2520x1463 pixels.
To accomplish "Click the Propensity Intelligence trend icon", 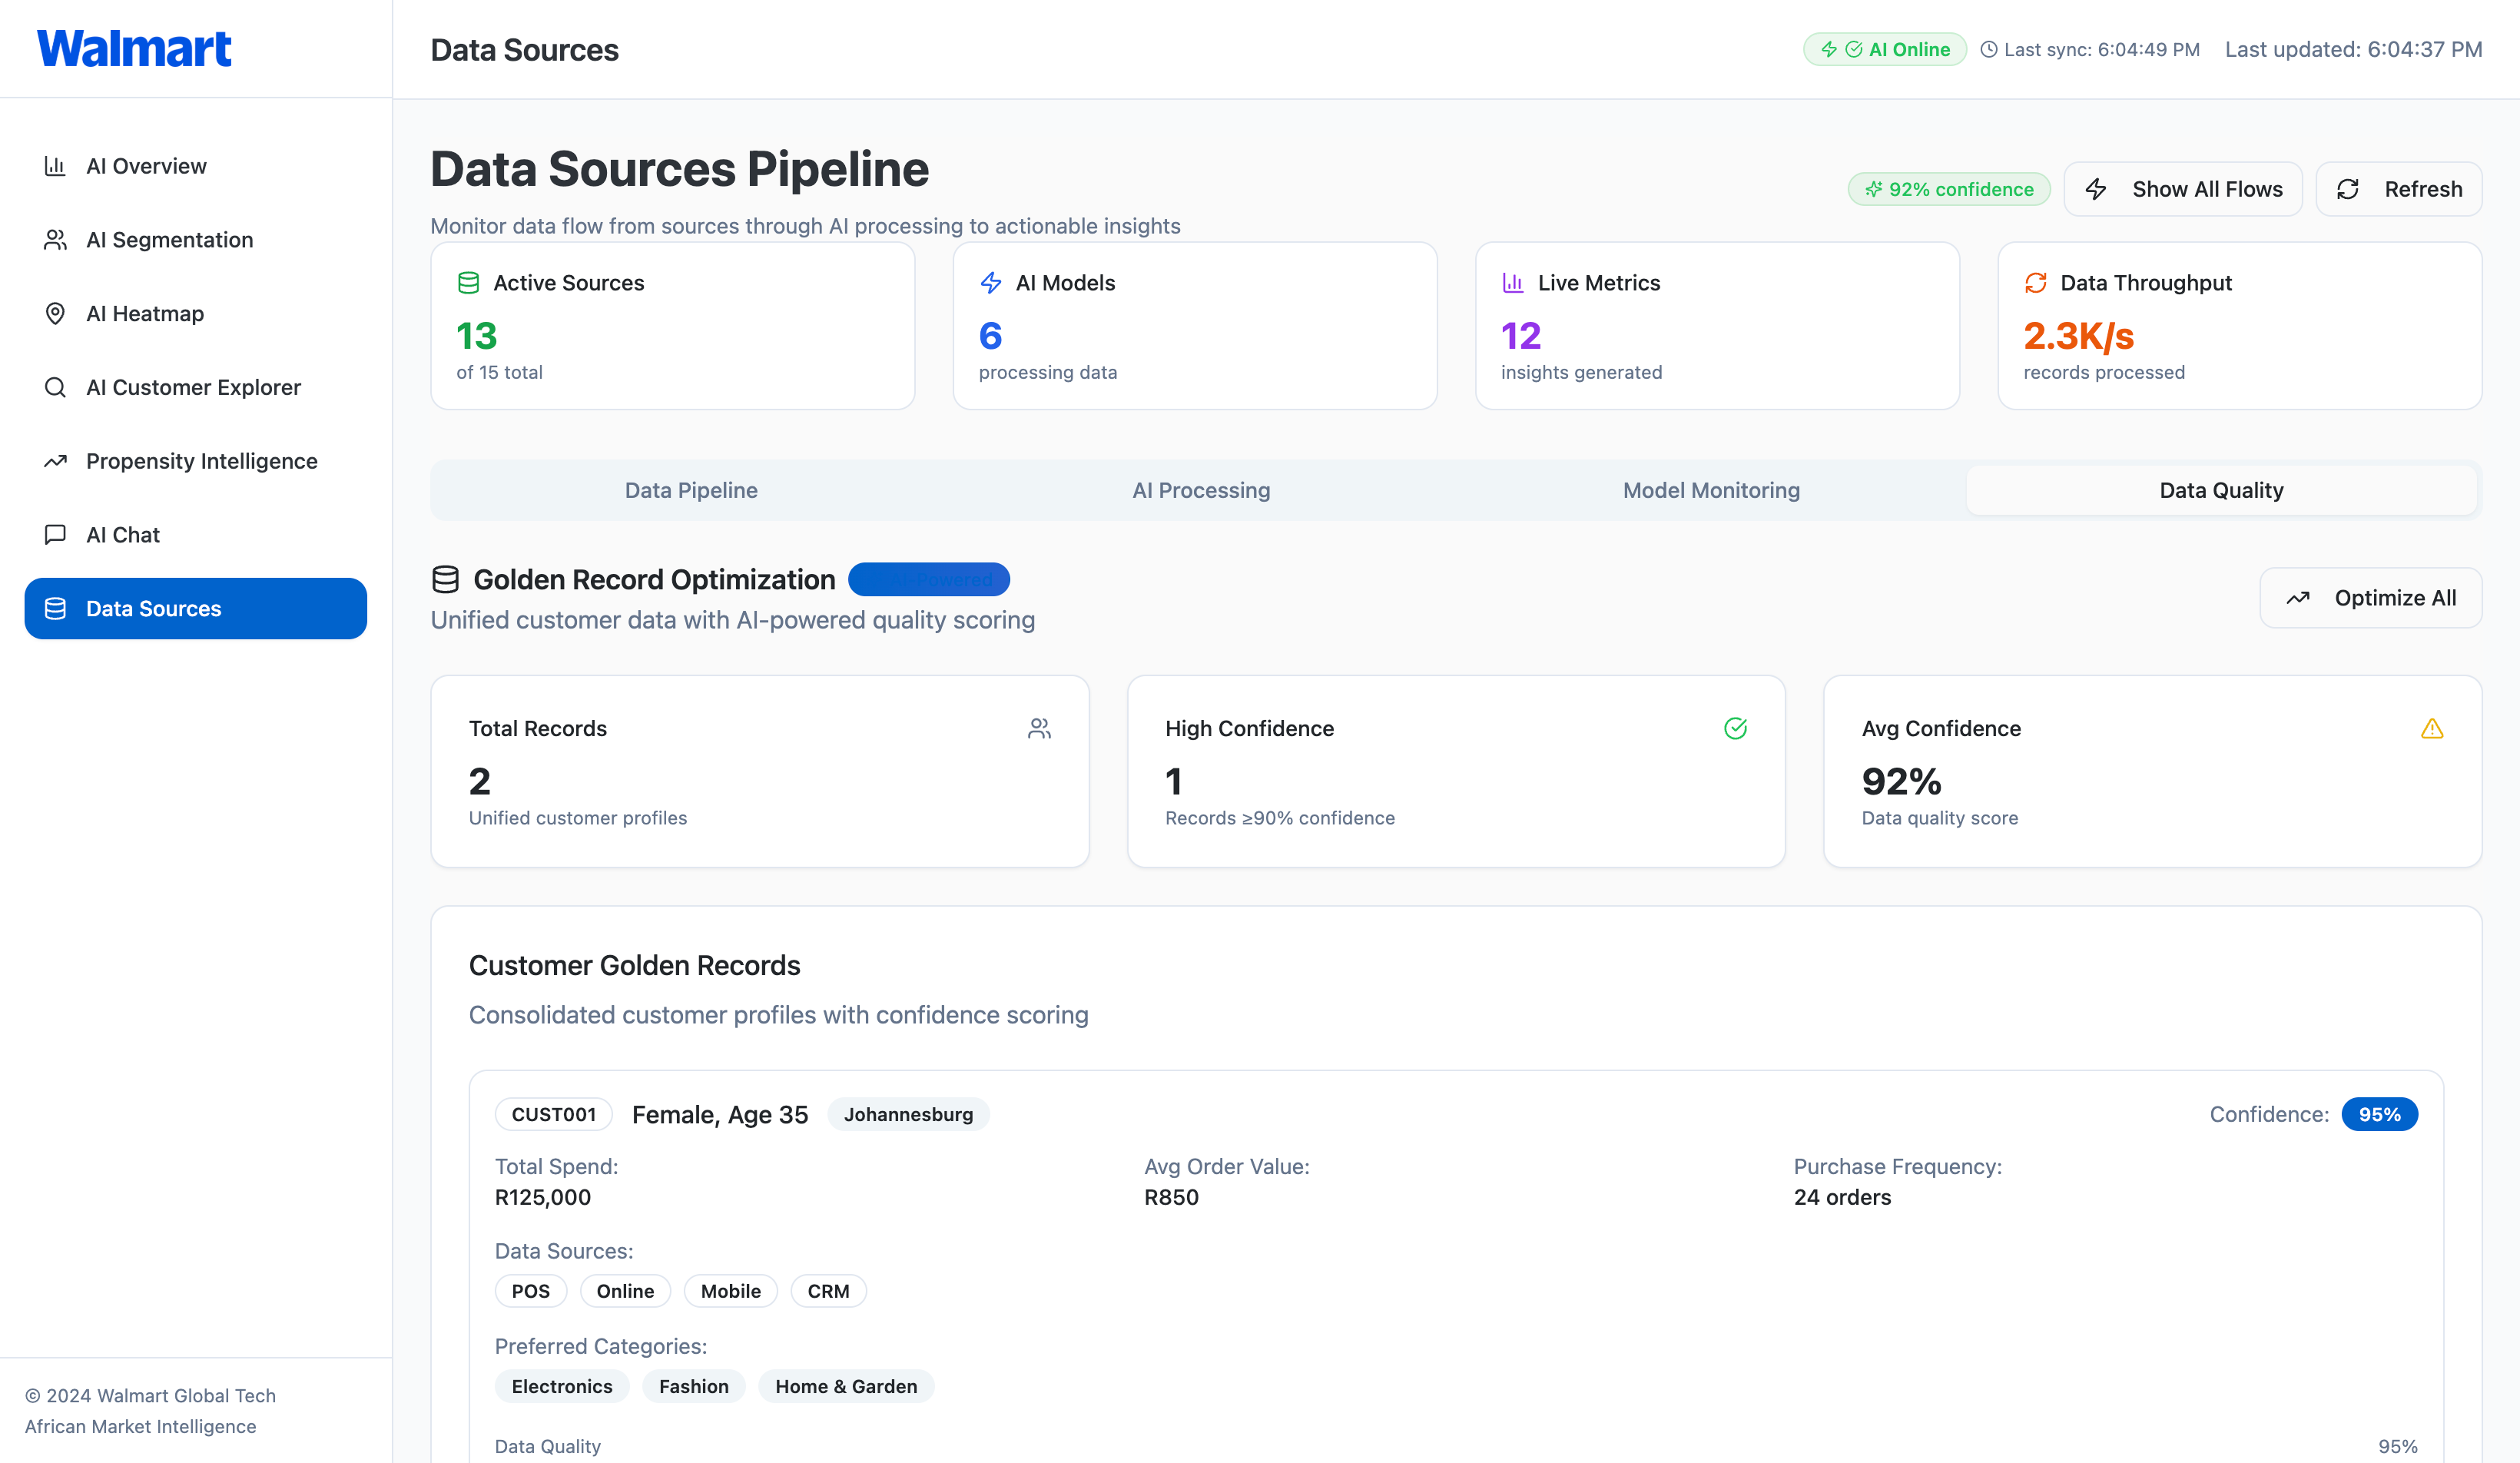I will point(55,461).
